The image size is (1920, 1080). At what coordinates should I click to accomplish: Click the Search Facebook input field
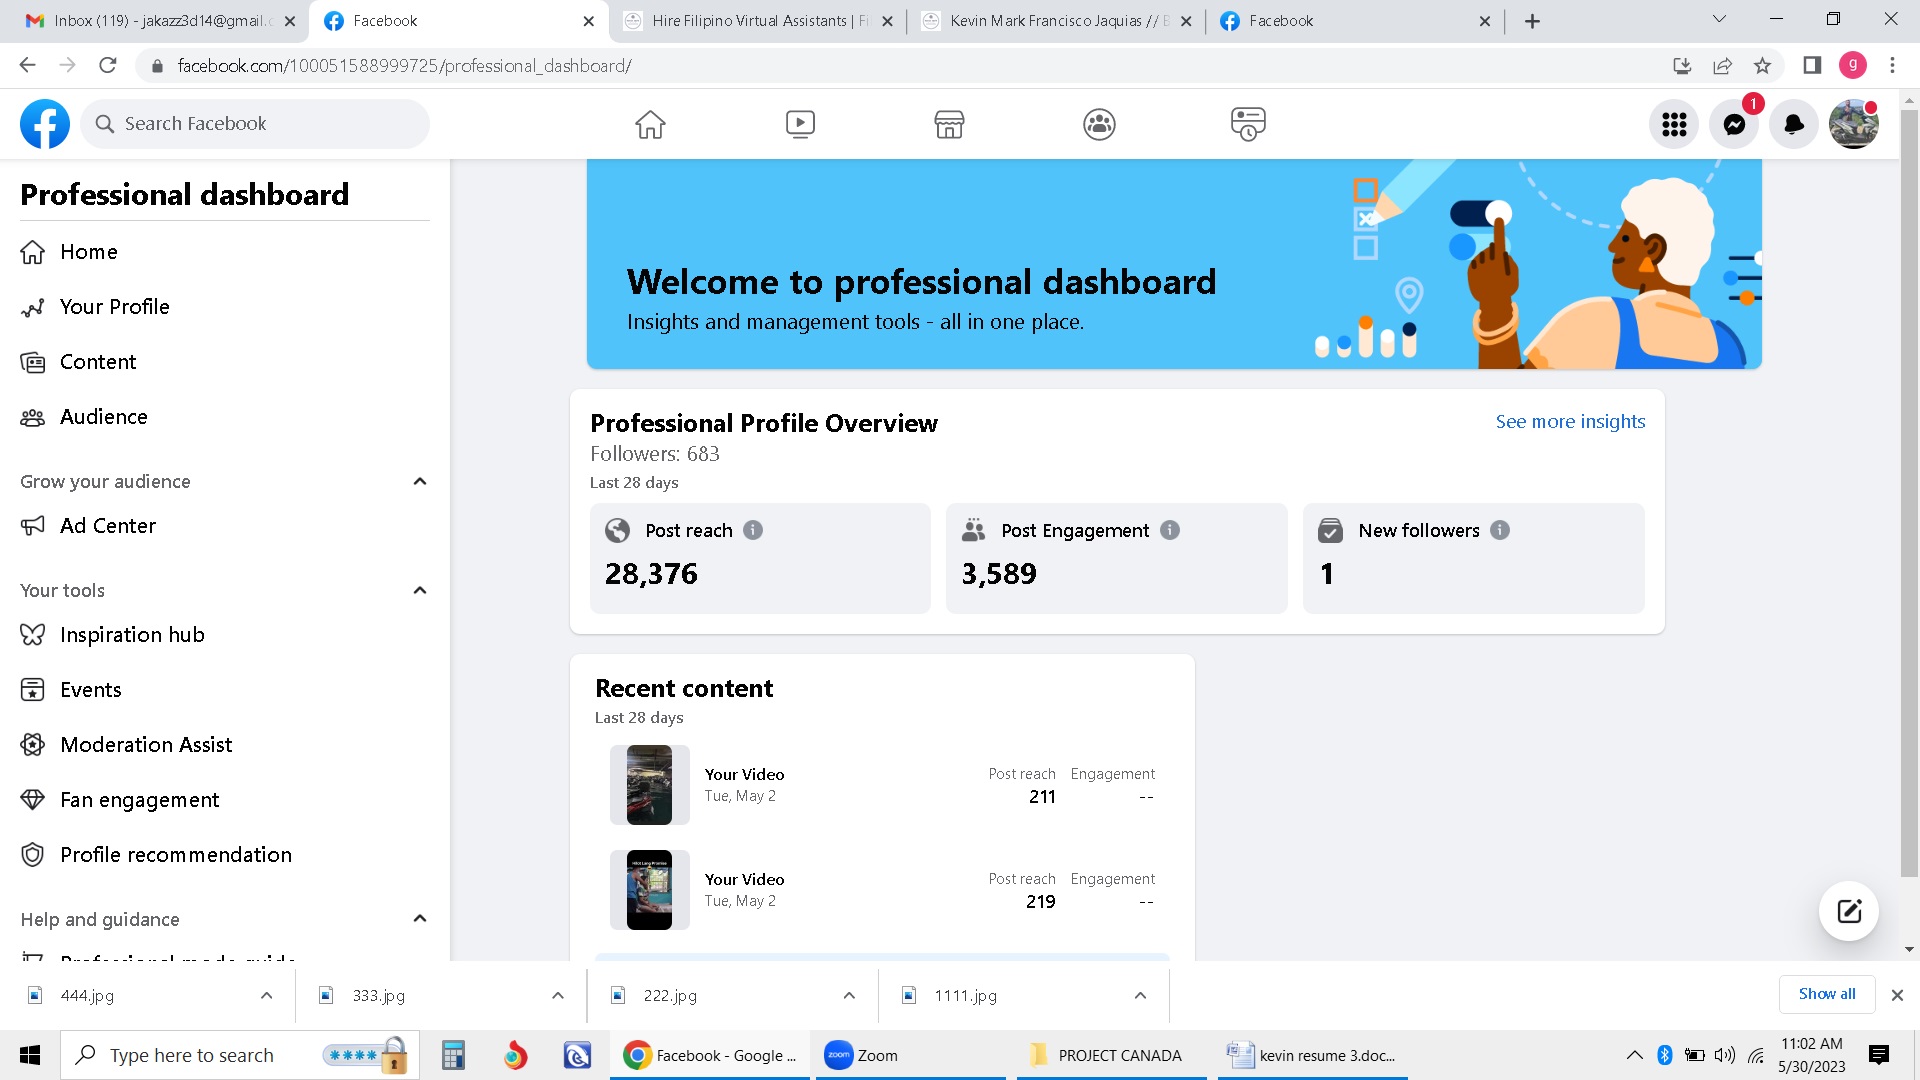pyautogui.click(x=255, y=124)
